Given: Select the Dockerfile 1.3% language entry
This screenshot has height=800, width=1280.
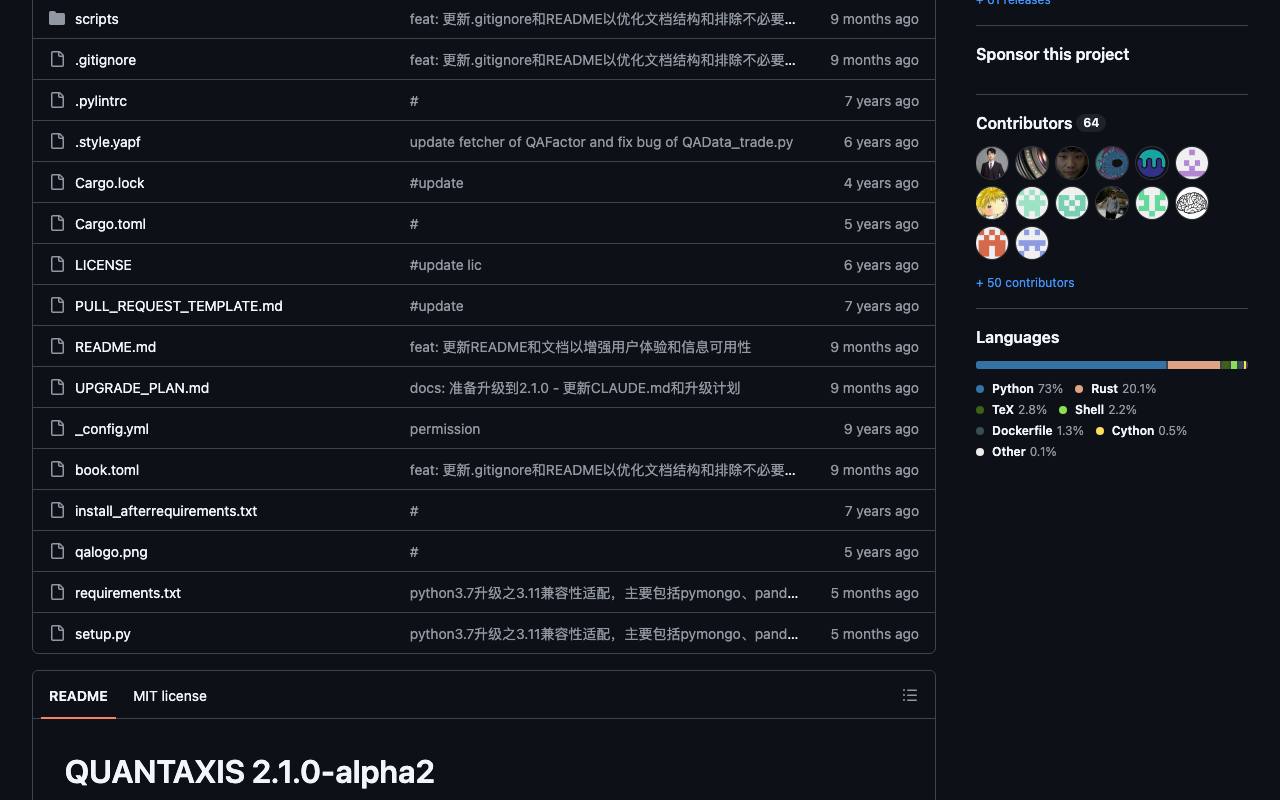Looking at the screenshot, I should point(1030,431).
